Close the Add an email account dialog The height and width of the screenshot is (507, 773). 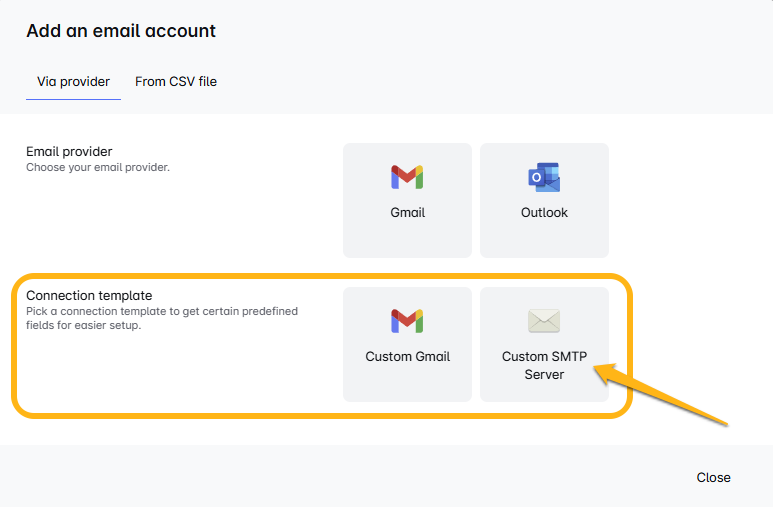click(713, 477)
